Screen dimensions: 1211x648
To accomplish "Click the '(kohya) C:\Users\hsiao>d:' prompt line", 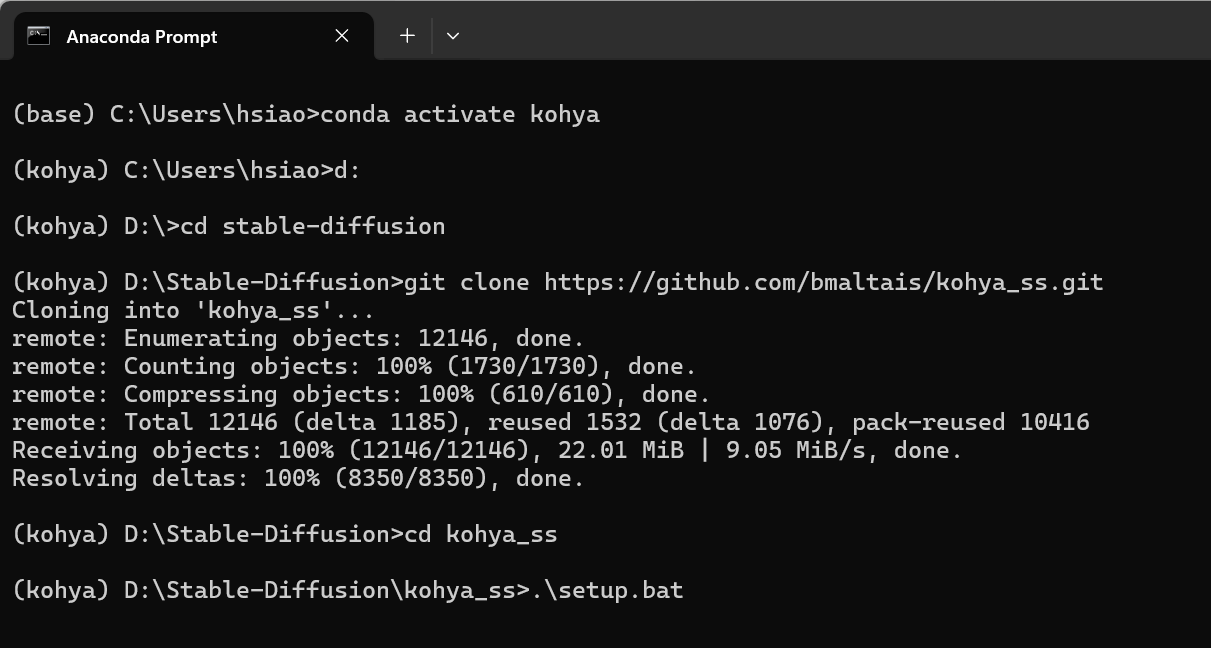I will pos(186,170).
